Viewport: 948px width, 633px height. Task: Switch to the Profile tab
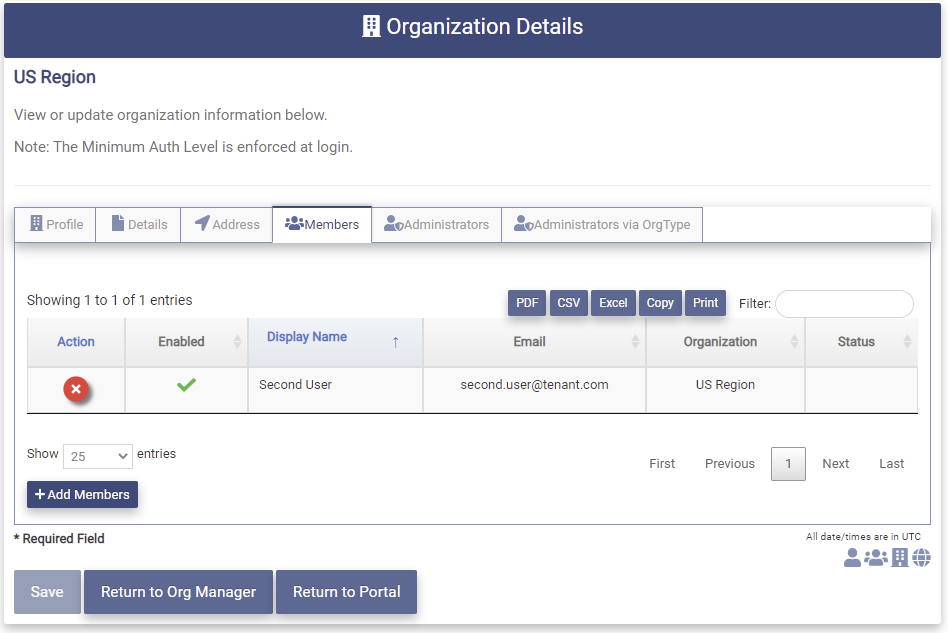click(x=56, y=224)
